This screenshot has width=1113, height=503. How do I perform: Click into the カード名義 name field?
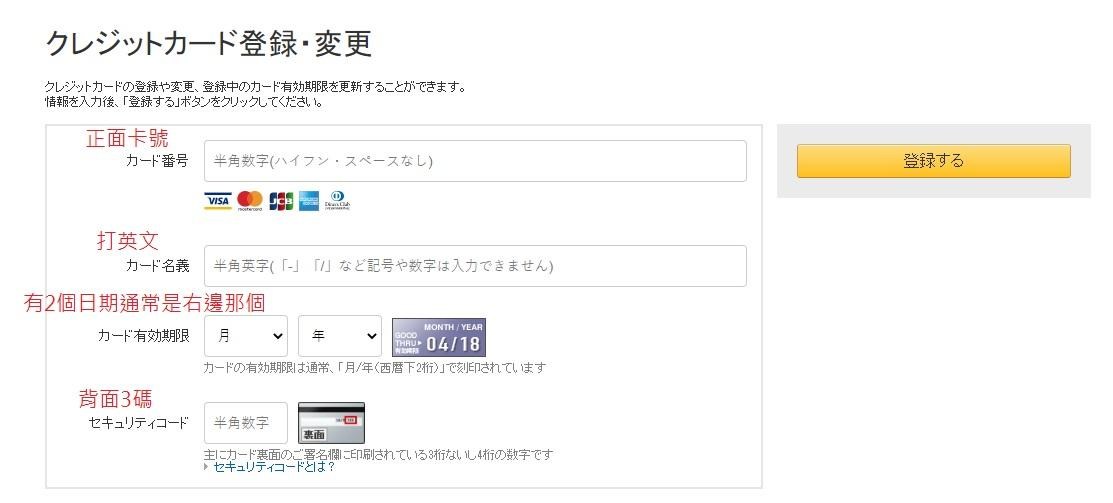[475, 266]
